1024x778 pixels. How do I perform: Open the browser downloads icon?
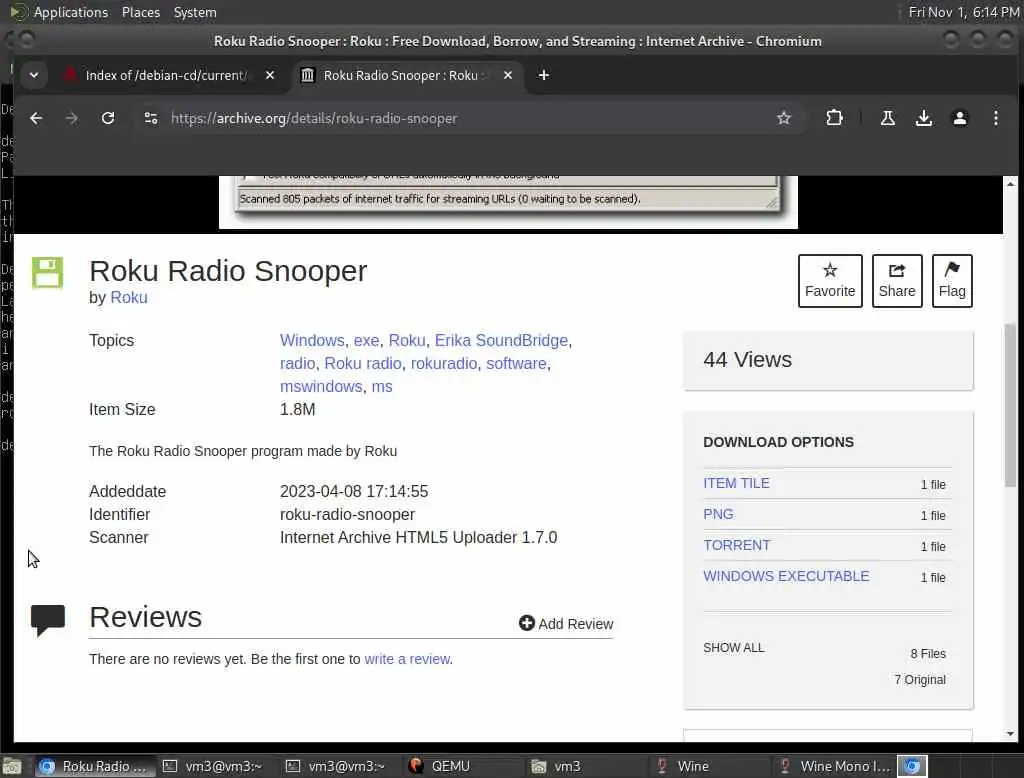[923, 118]
